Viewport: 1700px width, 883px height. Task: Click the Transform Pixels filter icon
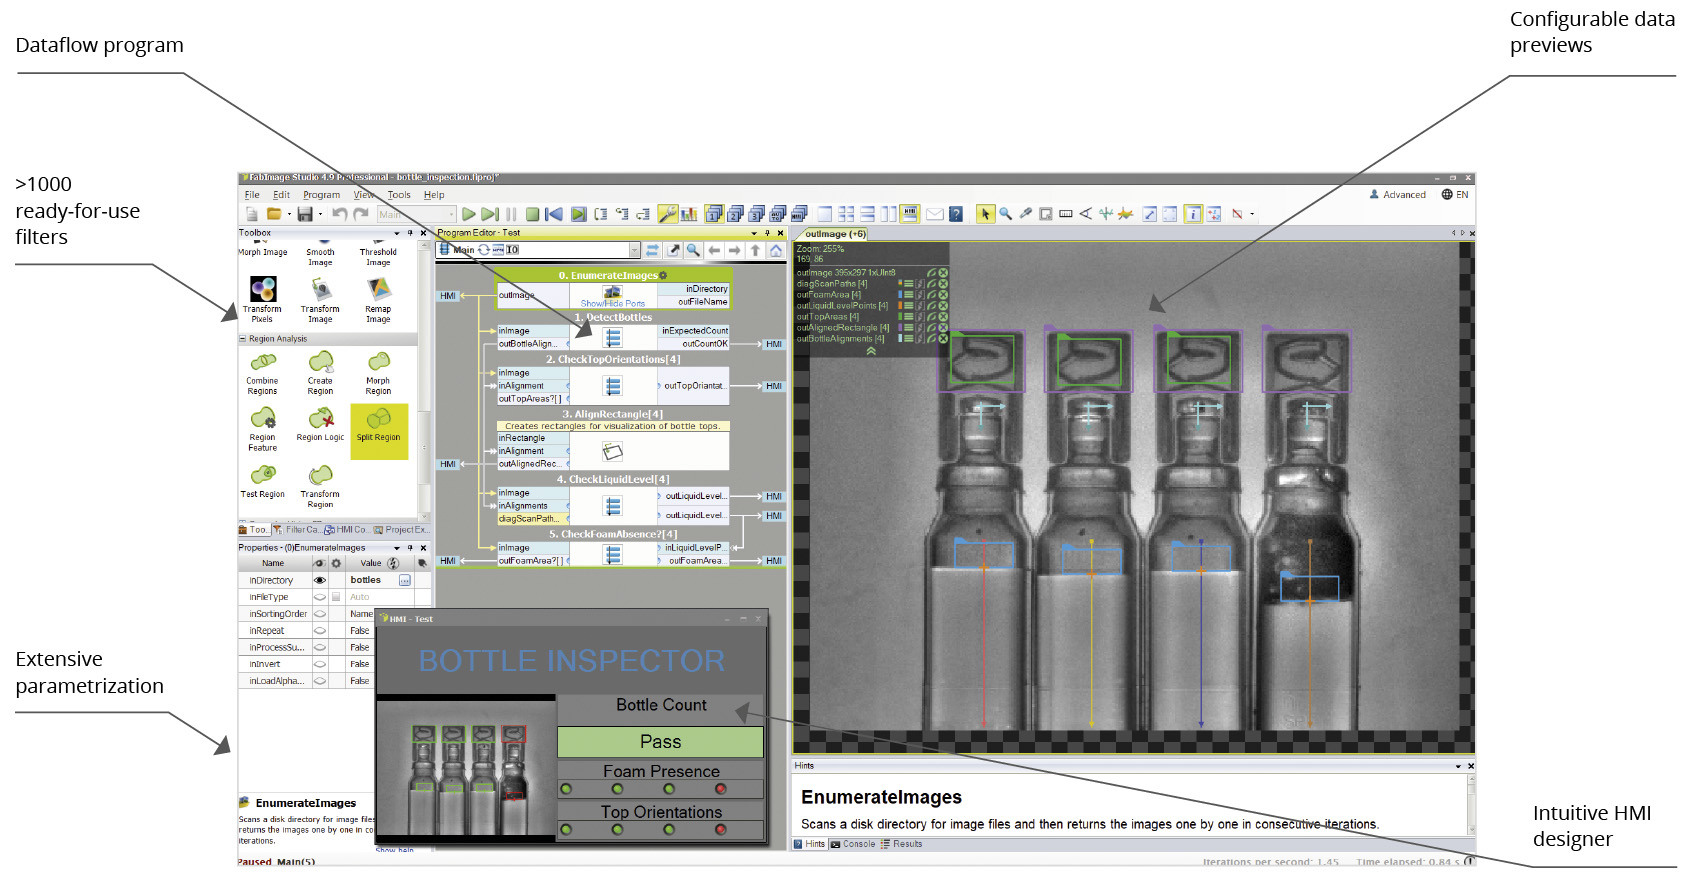[x=263, y=290]
